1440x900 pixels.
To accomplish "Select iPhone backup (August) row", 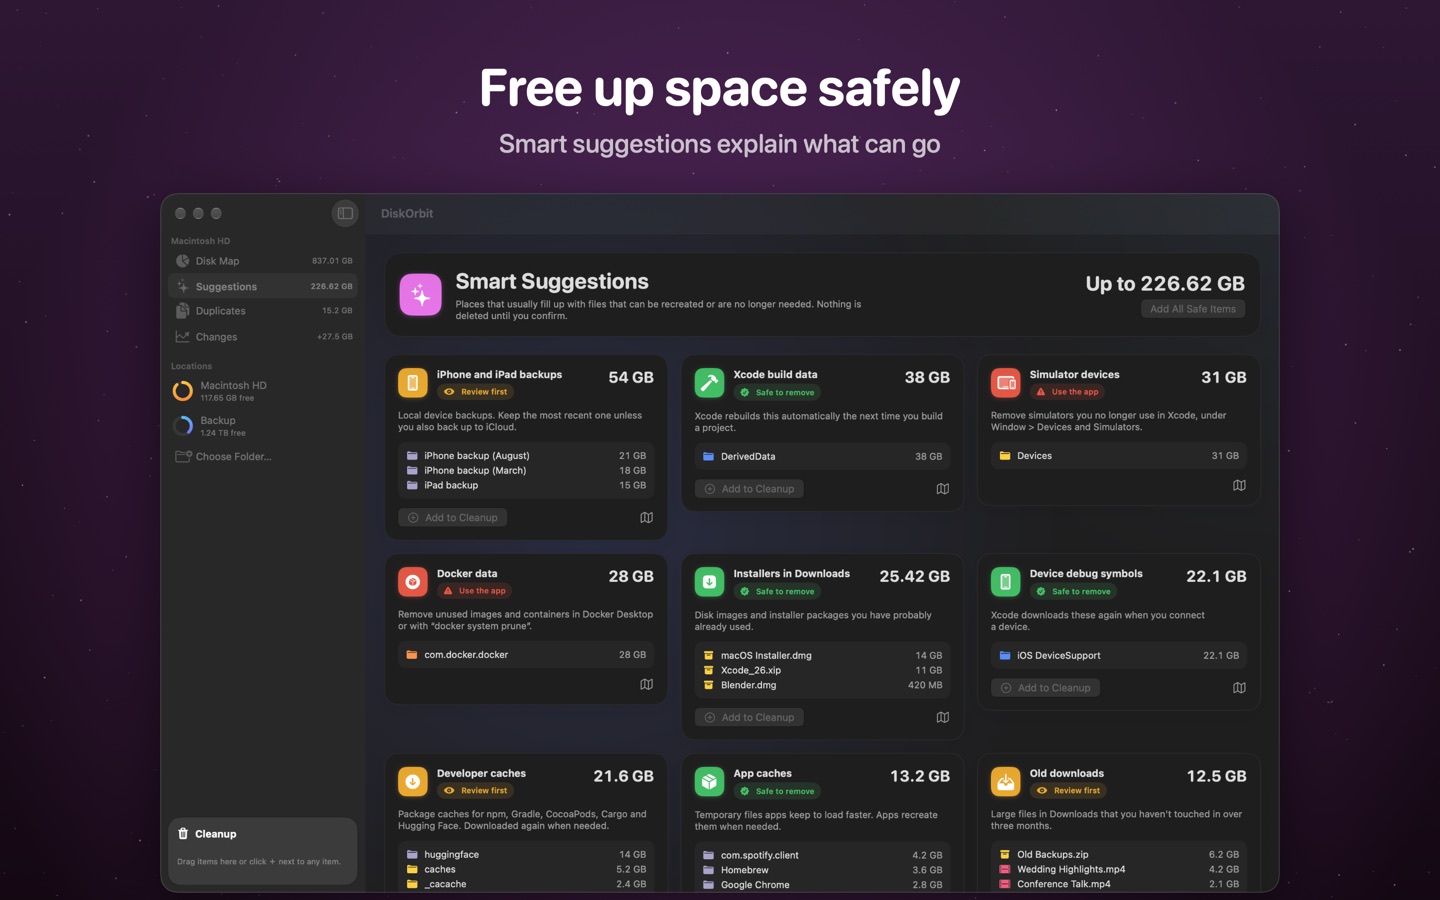I will pyautogui.click(x=526, y=456).
